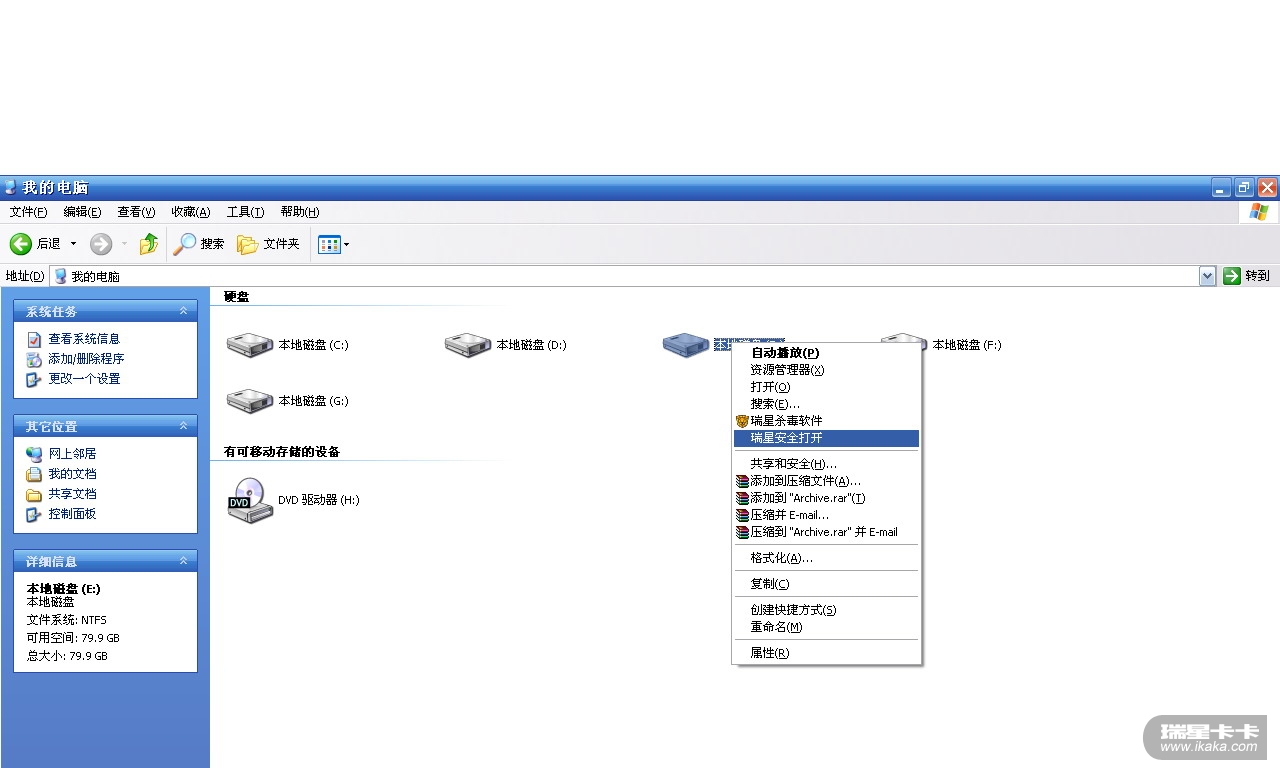Open the 收藏(A) menu

190,212
